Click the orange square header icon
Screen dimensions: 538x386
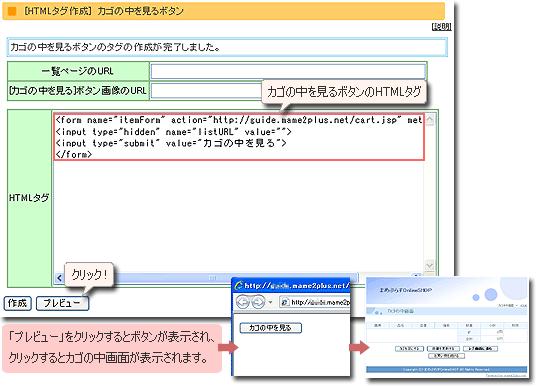tap(12, 12)
